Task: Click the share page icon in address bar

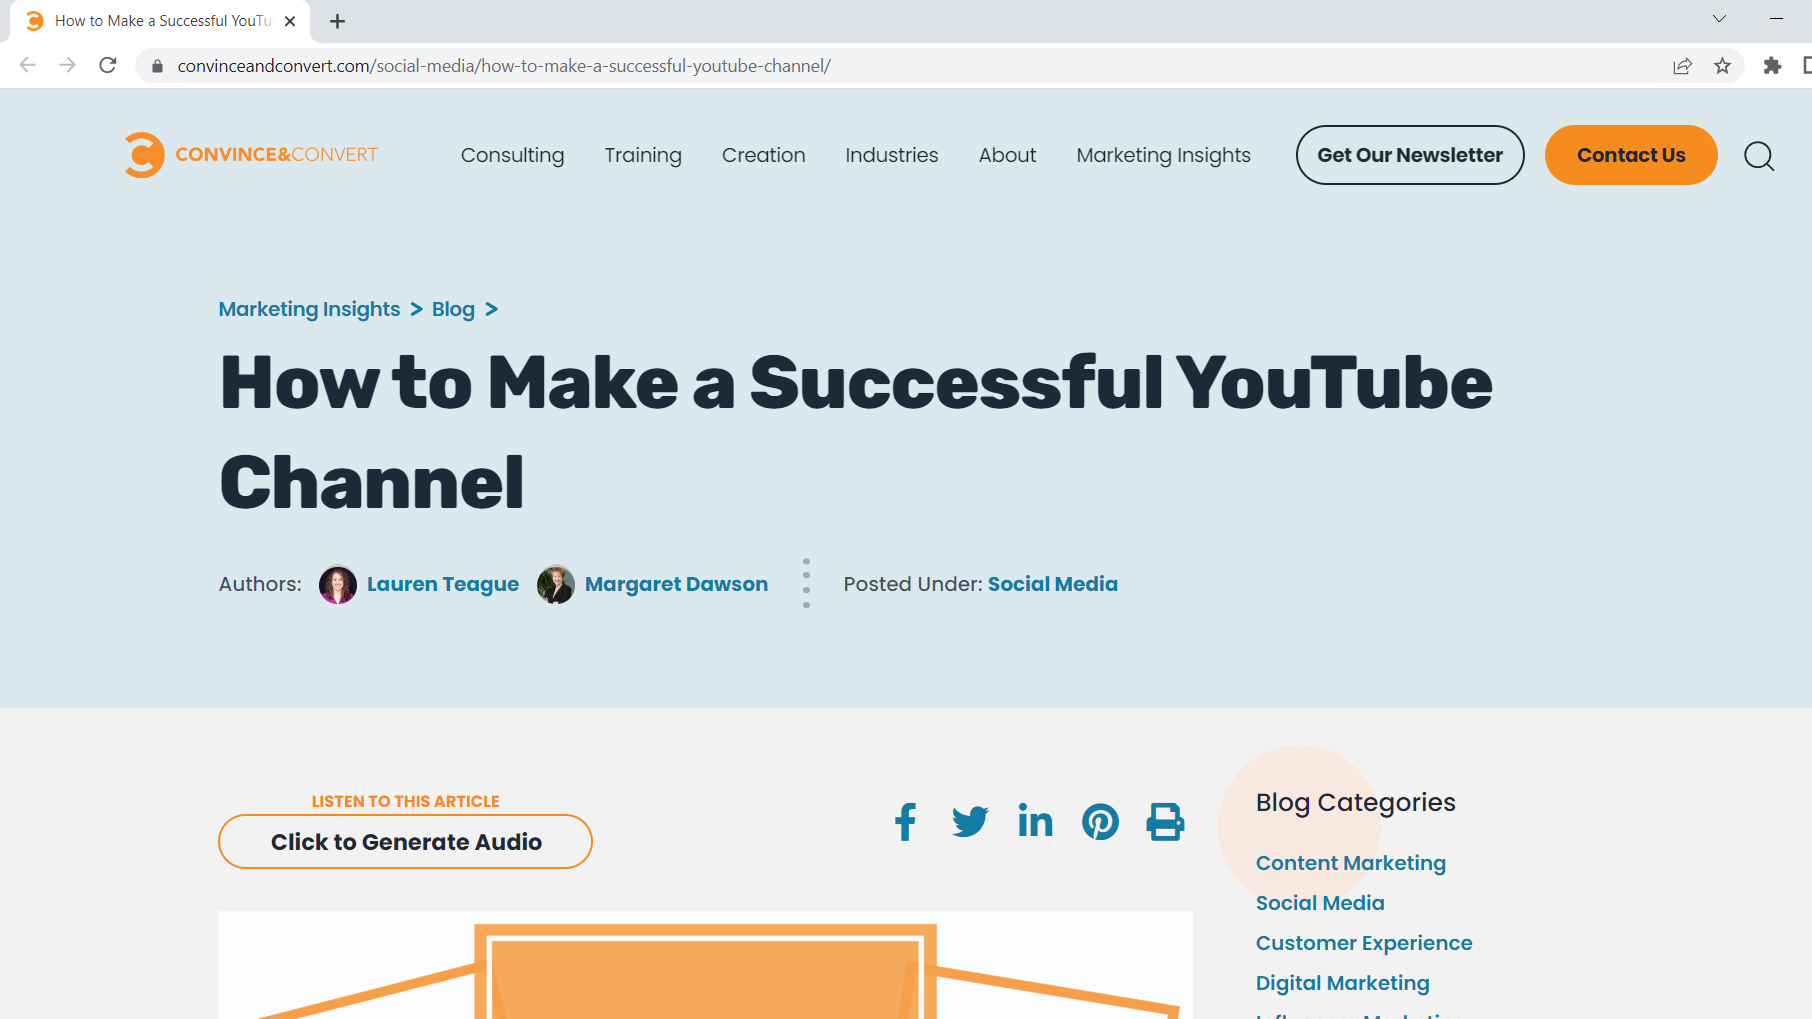Action: pyautogui.click(x=1682, y=66)
